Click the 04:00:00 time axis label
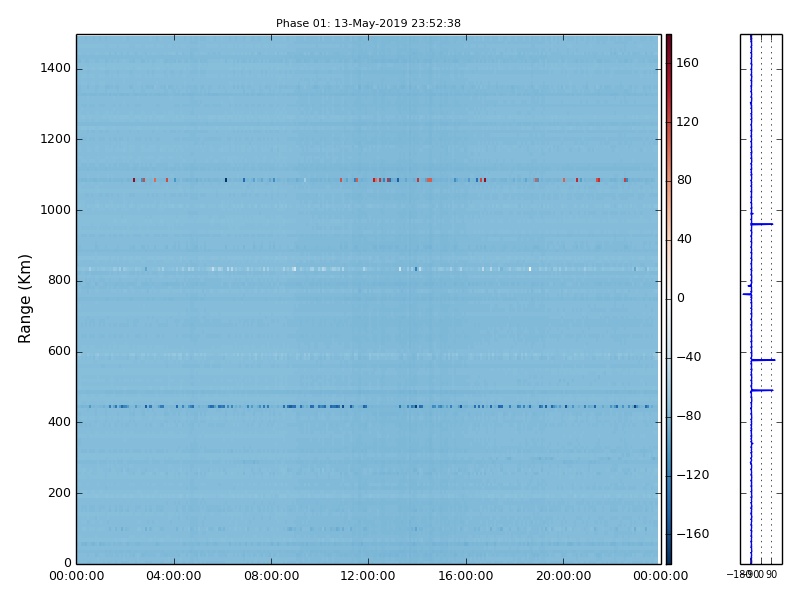Screen dimensions: 800x600 click(173, 576)
